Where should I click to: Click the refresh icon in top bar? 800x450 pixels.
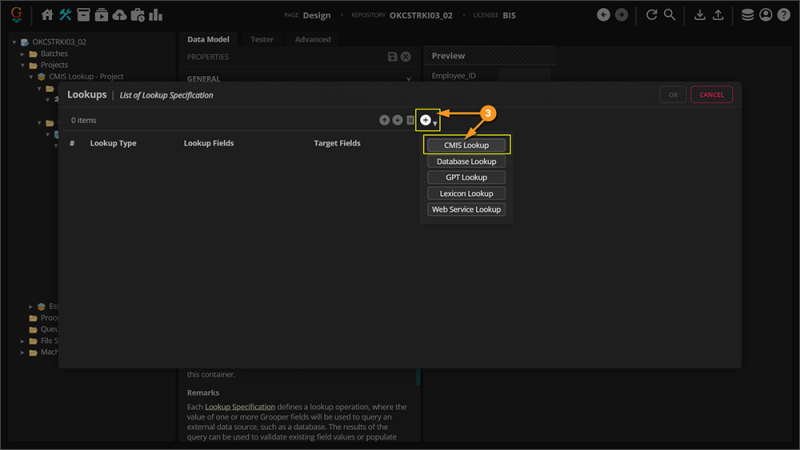pyautogui.click(x=652, y=15)
